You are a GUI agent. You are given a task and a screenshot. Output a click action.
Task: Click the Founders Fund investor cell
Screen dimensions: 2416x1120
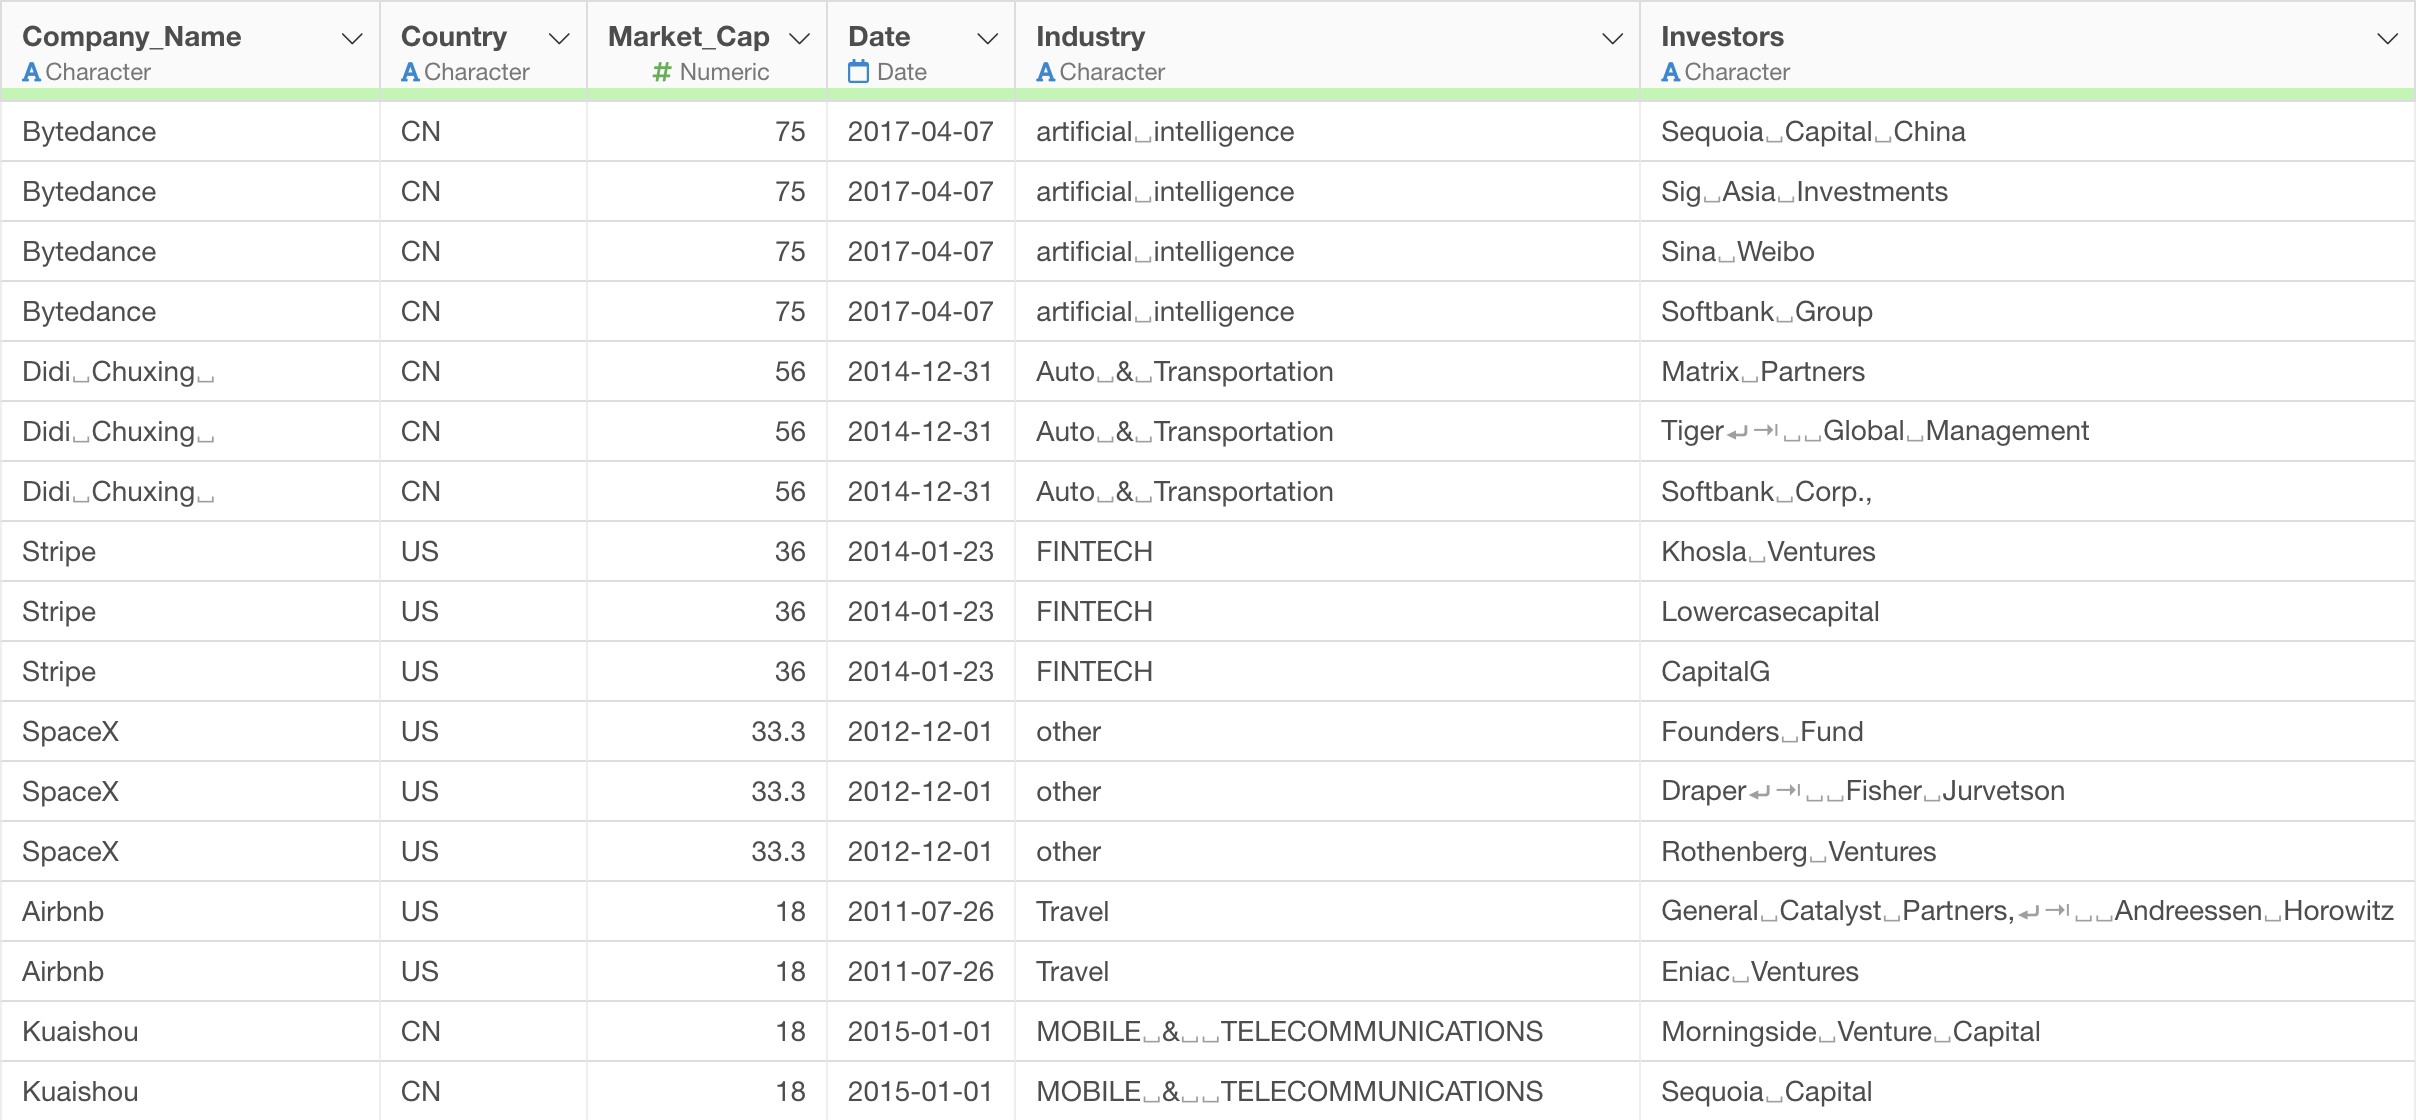pos(2027,731)
